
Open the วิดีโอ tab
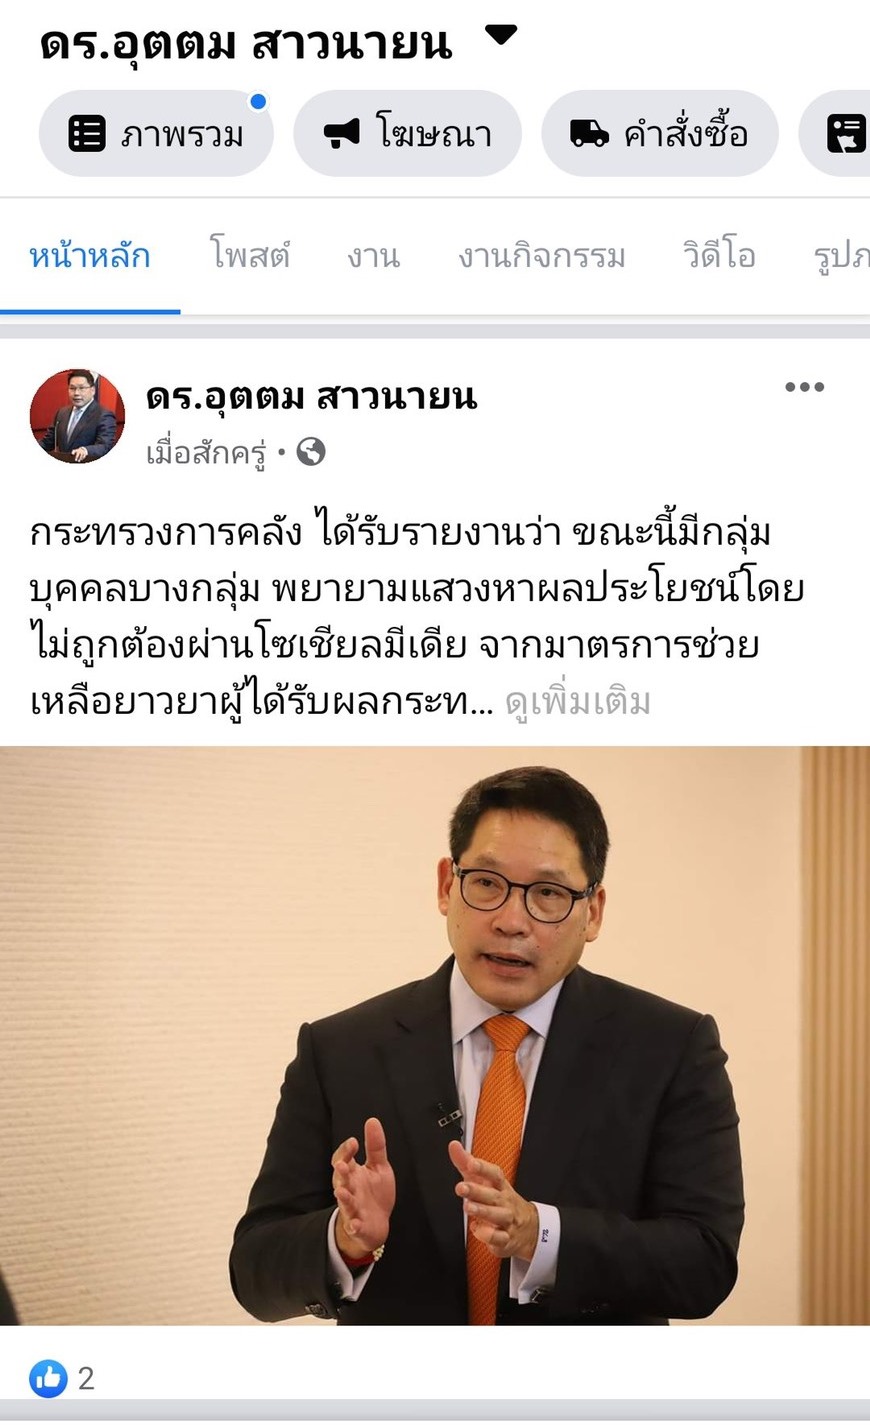[x=719, y=256]
